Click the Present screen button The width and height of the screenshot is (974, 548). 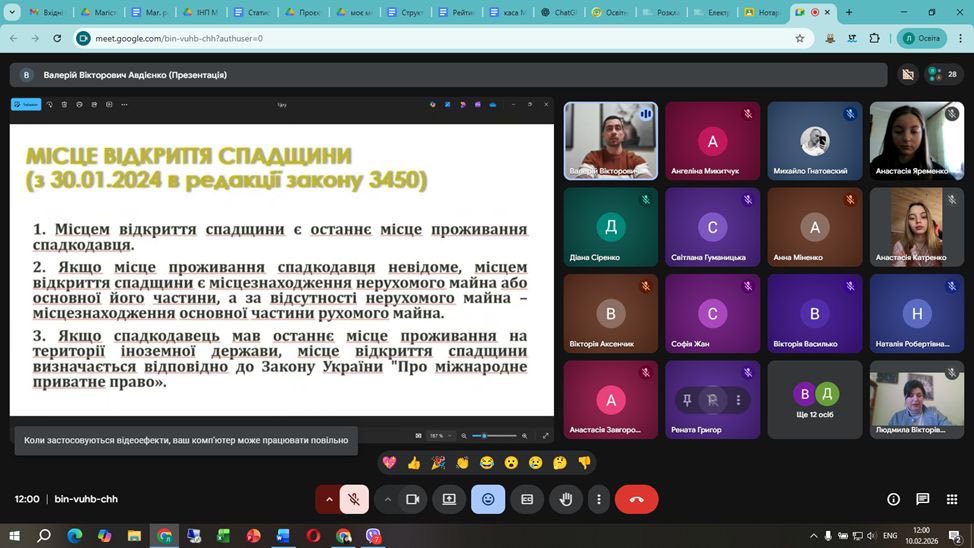[x=449, y=500]
